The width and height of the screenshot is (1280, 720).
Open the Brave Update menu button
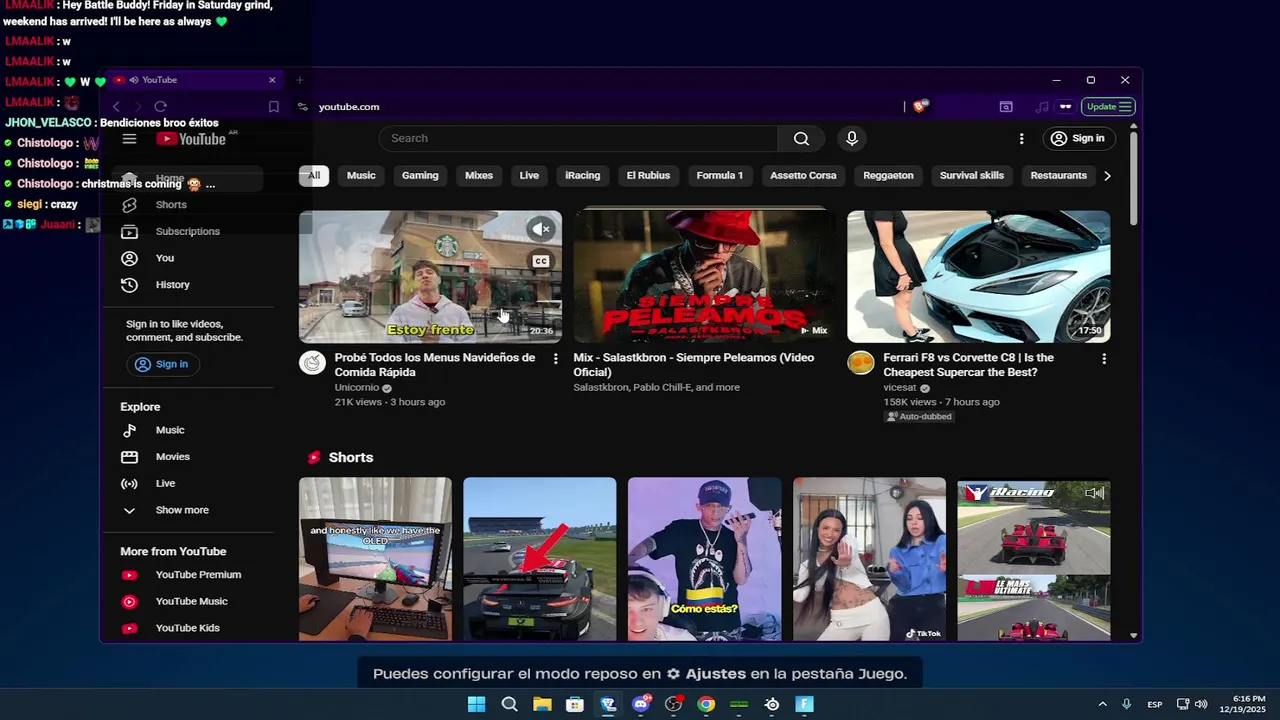[x=1109, y=107]
